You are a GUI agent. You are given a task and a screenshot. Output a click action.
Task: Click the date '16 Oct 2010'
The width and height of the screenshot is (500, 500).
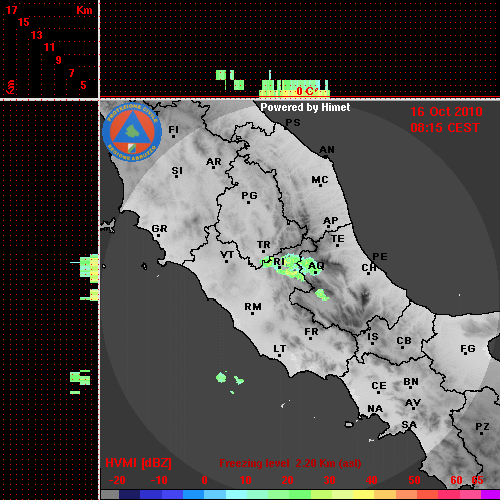click(446, 112)
